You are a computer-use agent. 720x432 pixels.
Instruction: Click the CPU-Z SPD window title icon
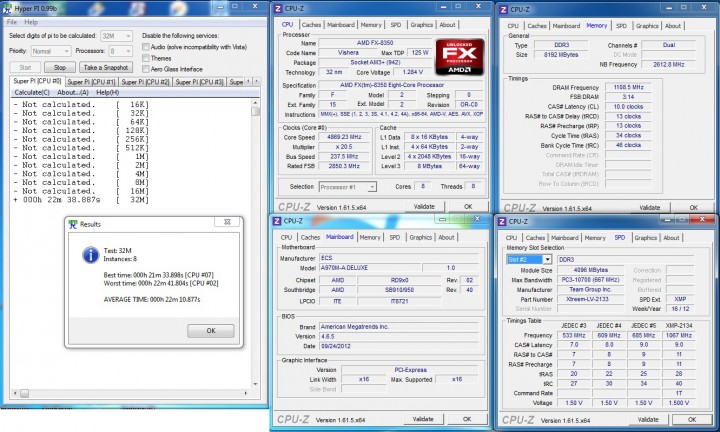(x=502, y=221)
